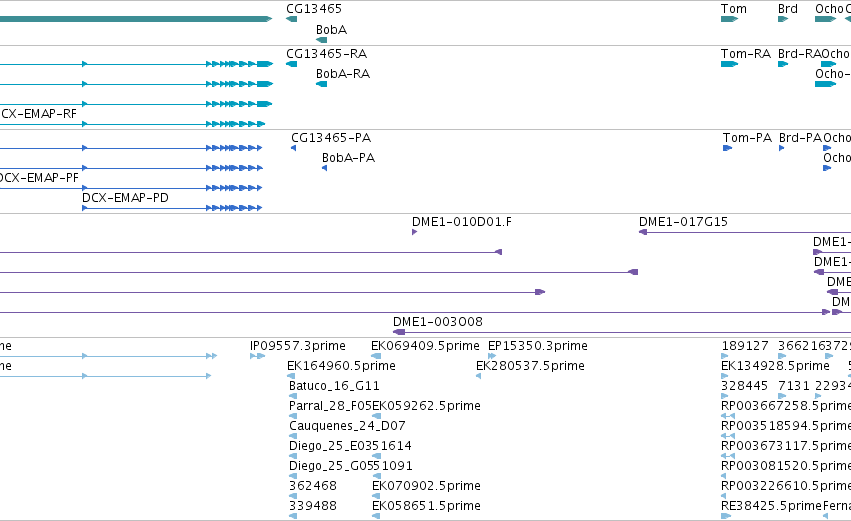Screen dimensions: 851x521
Task: Click the EK058651.5prime label
Action: pos(427,506)
